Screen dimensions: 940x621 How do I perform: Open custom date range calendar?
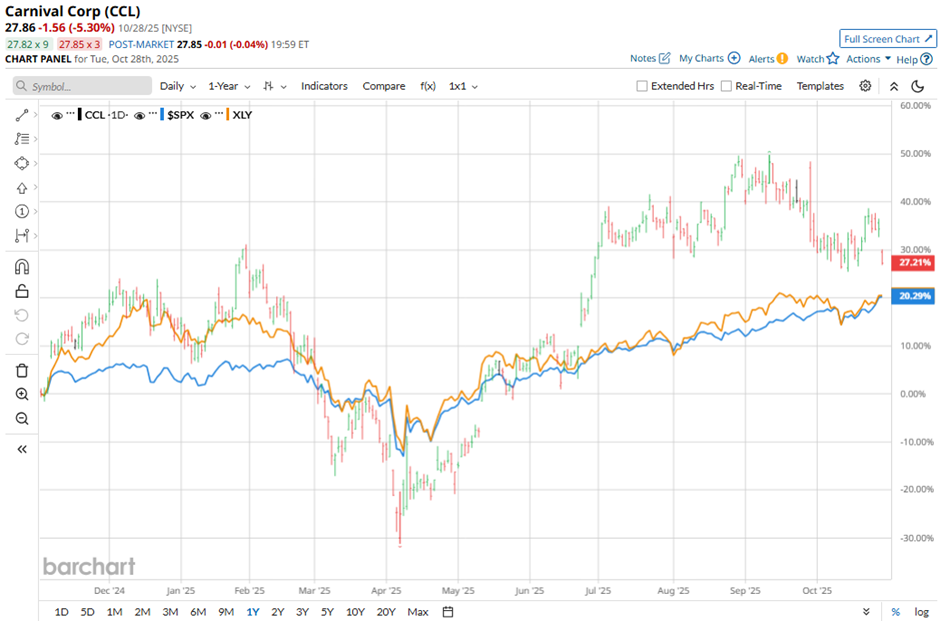pos(448,611)
